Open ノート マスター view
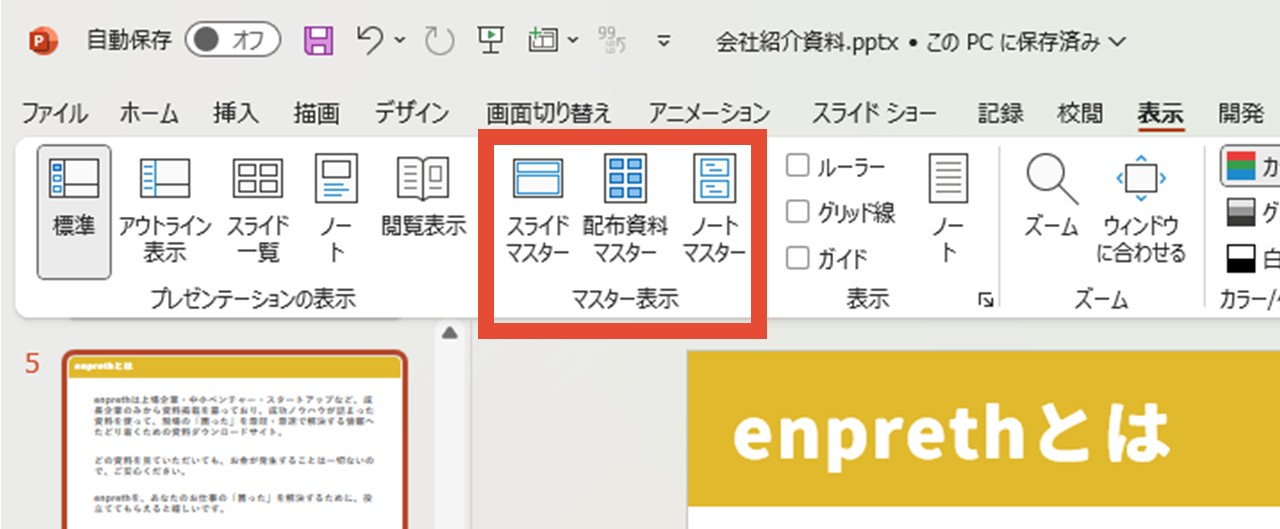This screenshot has height=529, width=1280. [x=715, y=209]
